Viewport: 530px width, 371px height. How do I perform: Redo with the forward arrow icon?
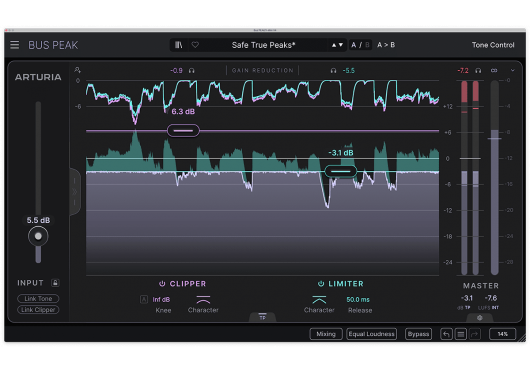click(475, 335)
